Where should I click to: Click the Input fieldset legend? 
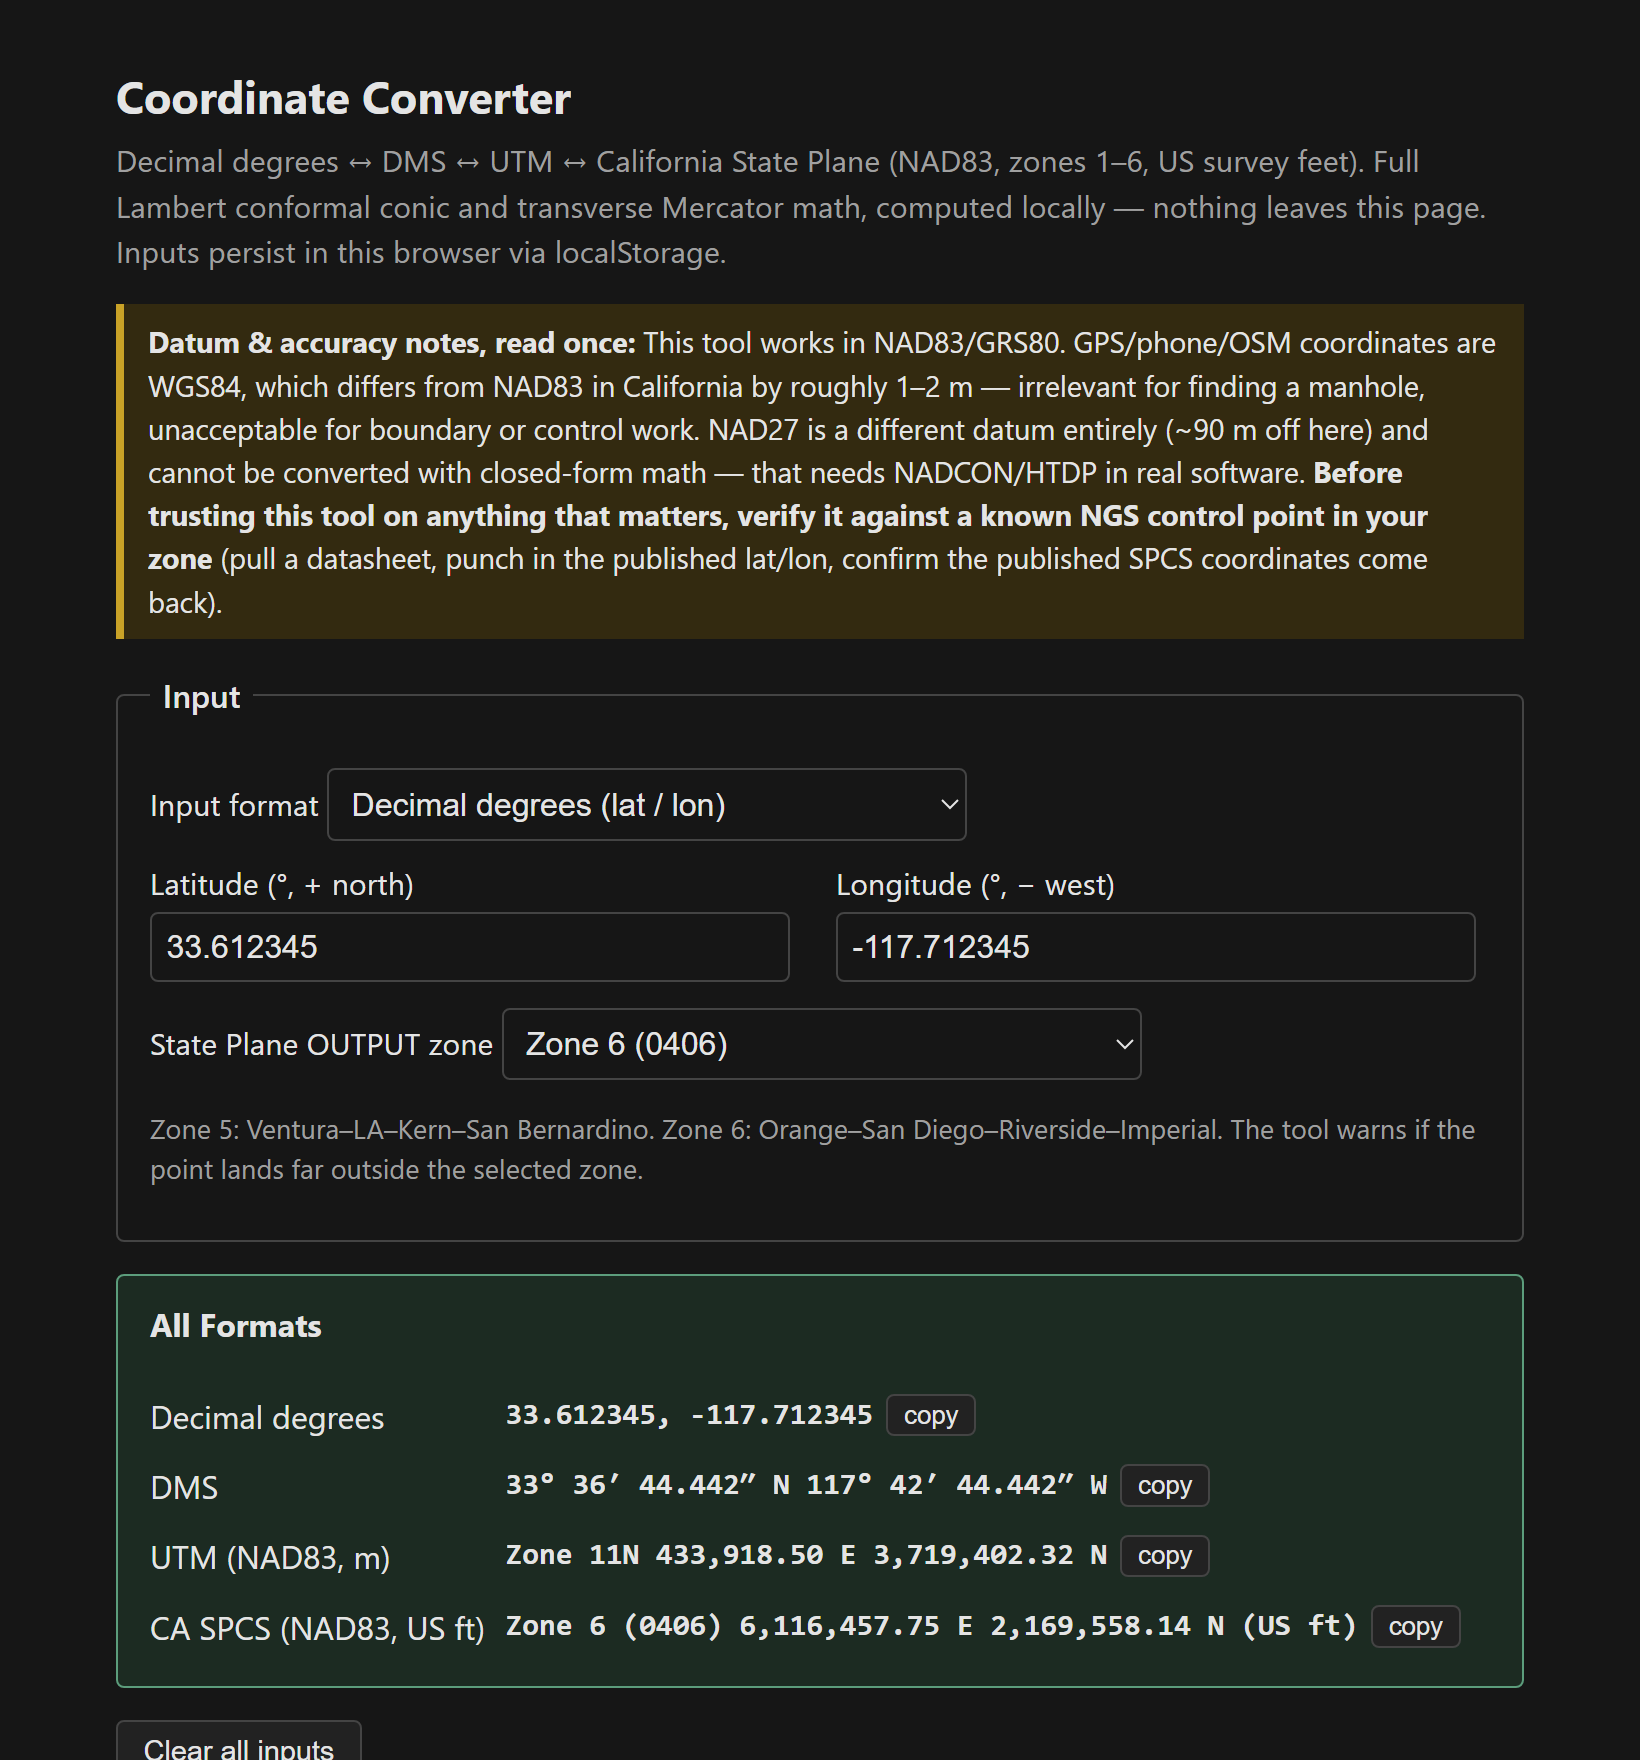pyautogui.click(x=201, y=697)
